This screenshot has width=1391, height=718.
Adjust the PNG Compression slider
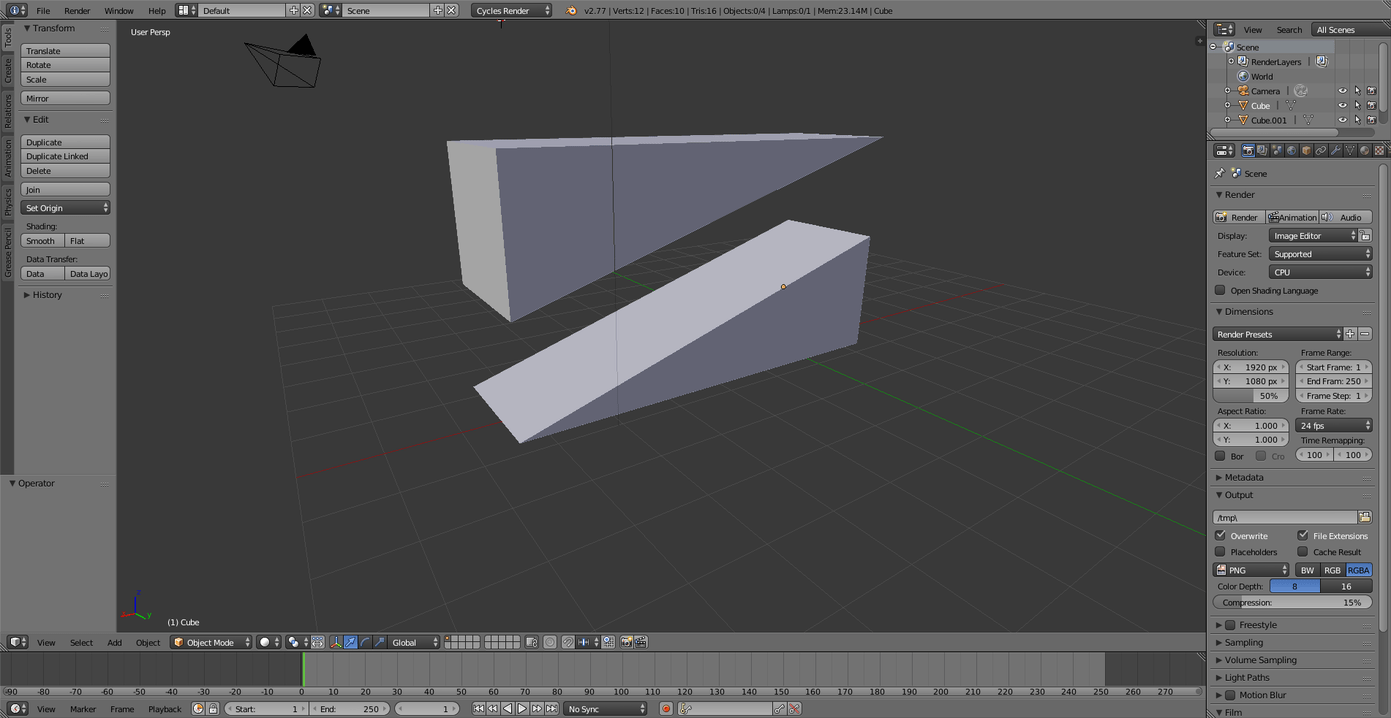point(1291,603)
